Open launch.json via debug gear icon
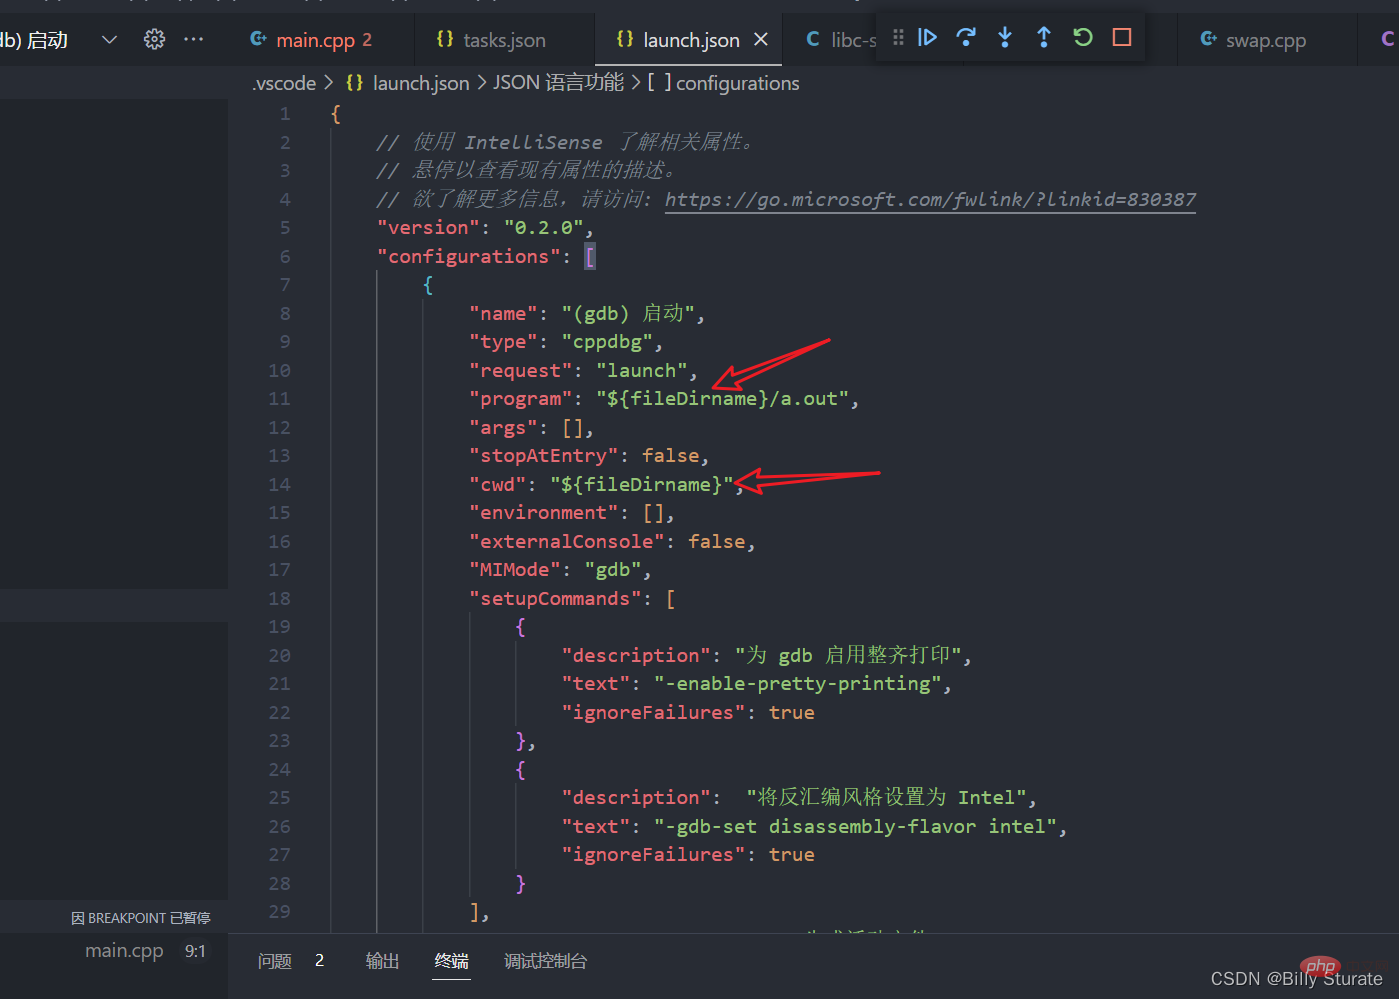Image resolution: width=1399 pixels, height=999 pixels. (154, 39)
